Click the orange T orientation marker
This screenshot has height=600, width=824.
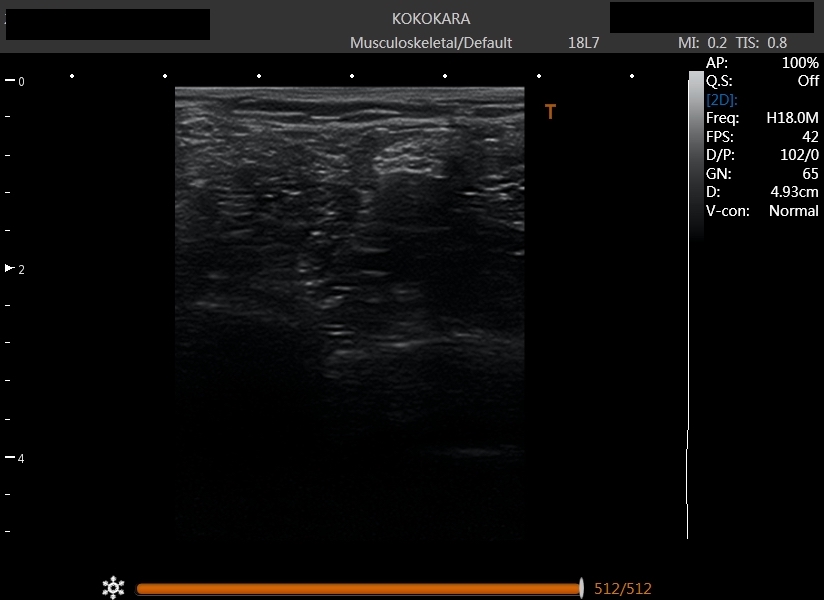[x=550, y=112]
